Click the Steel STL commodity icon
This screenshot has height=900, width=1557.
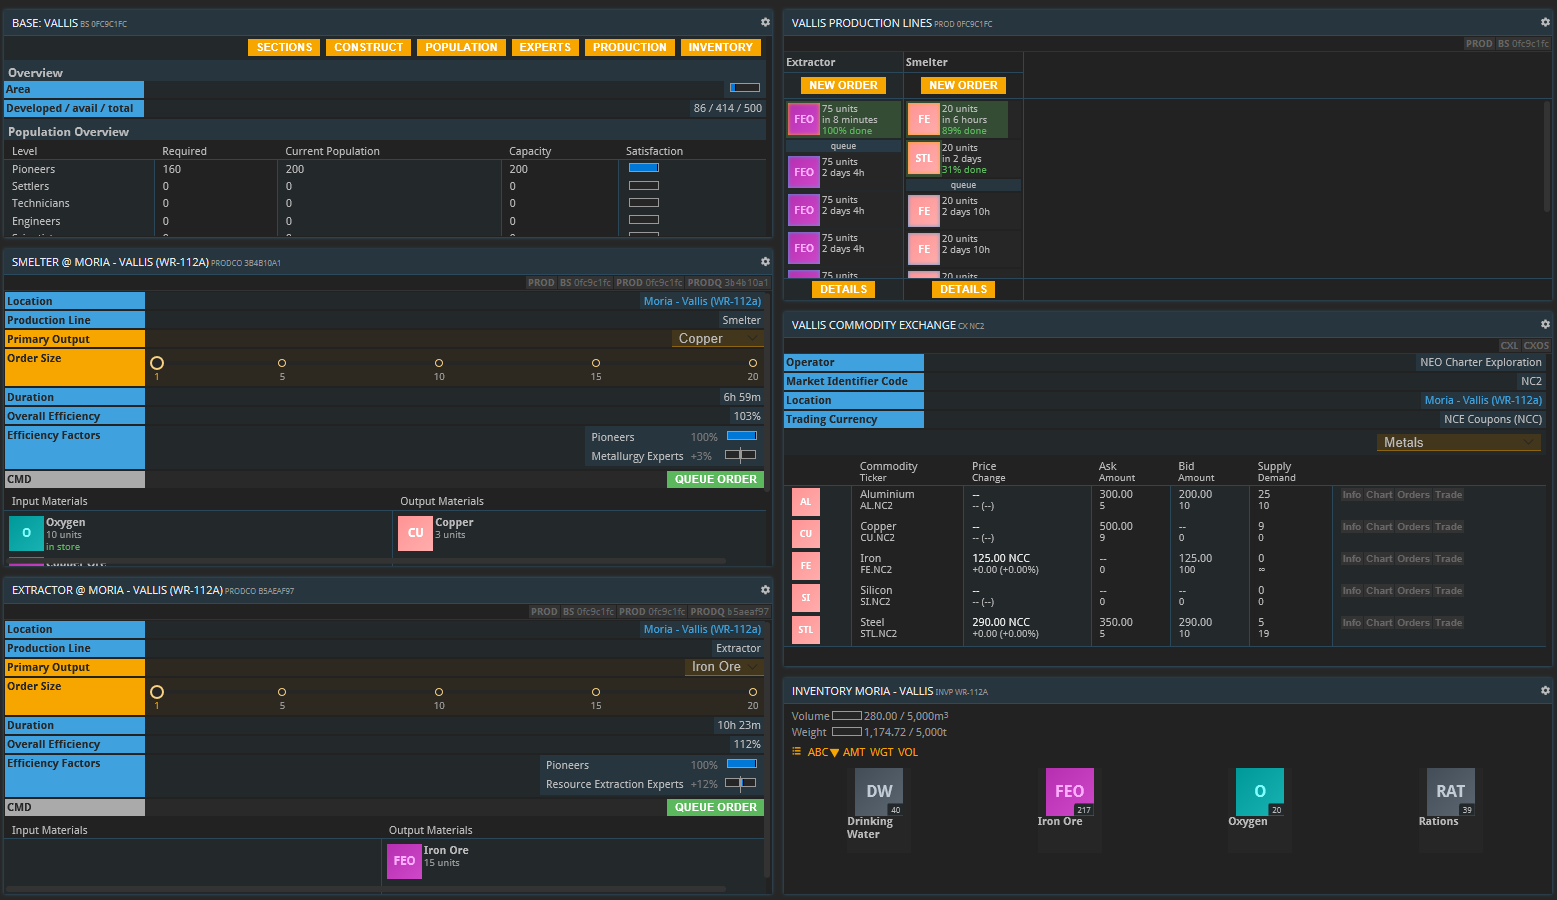pos(805,630)
